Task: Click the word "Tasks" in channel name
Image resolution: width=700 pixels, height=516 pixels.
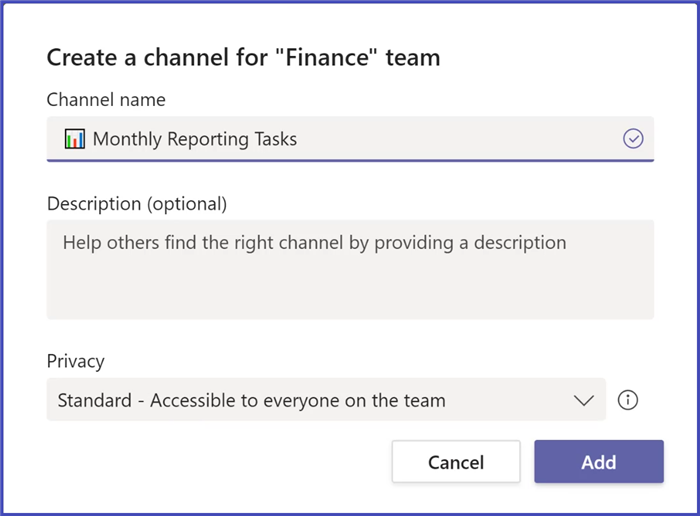Action: click(x=273, y=140)
